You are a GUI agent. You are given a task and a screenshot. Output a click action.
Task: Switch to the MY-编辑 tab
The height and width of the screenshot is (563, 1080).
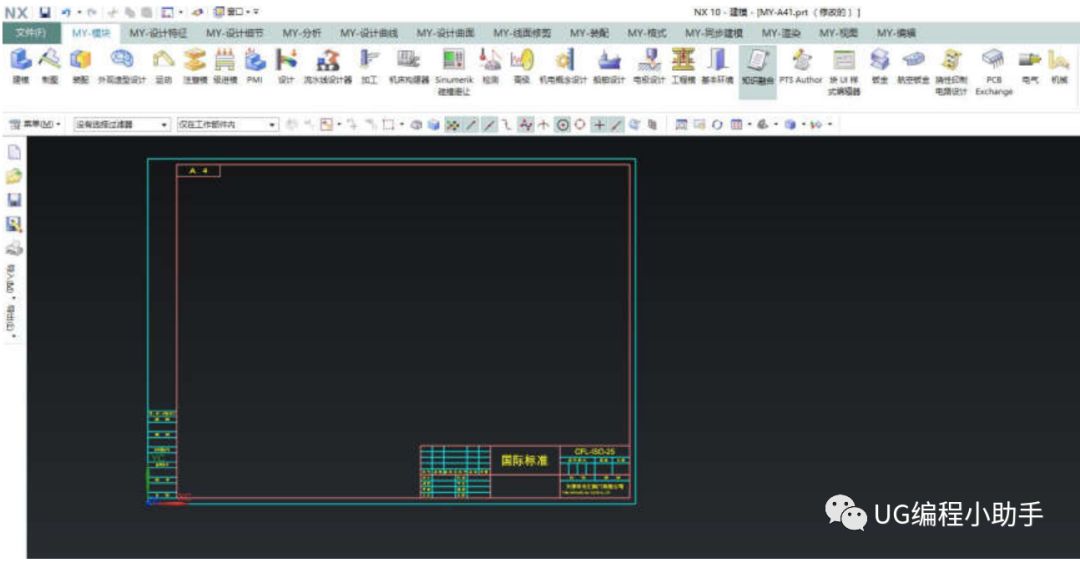coord(895,33)
